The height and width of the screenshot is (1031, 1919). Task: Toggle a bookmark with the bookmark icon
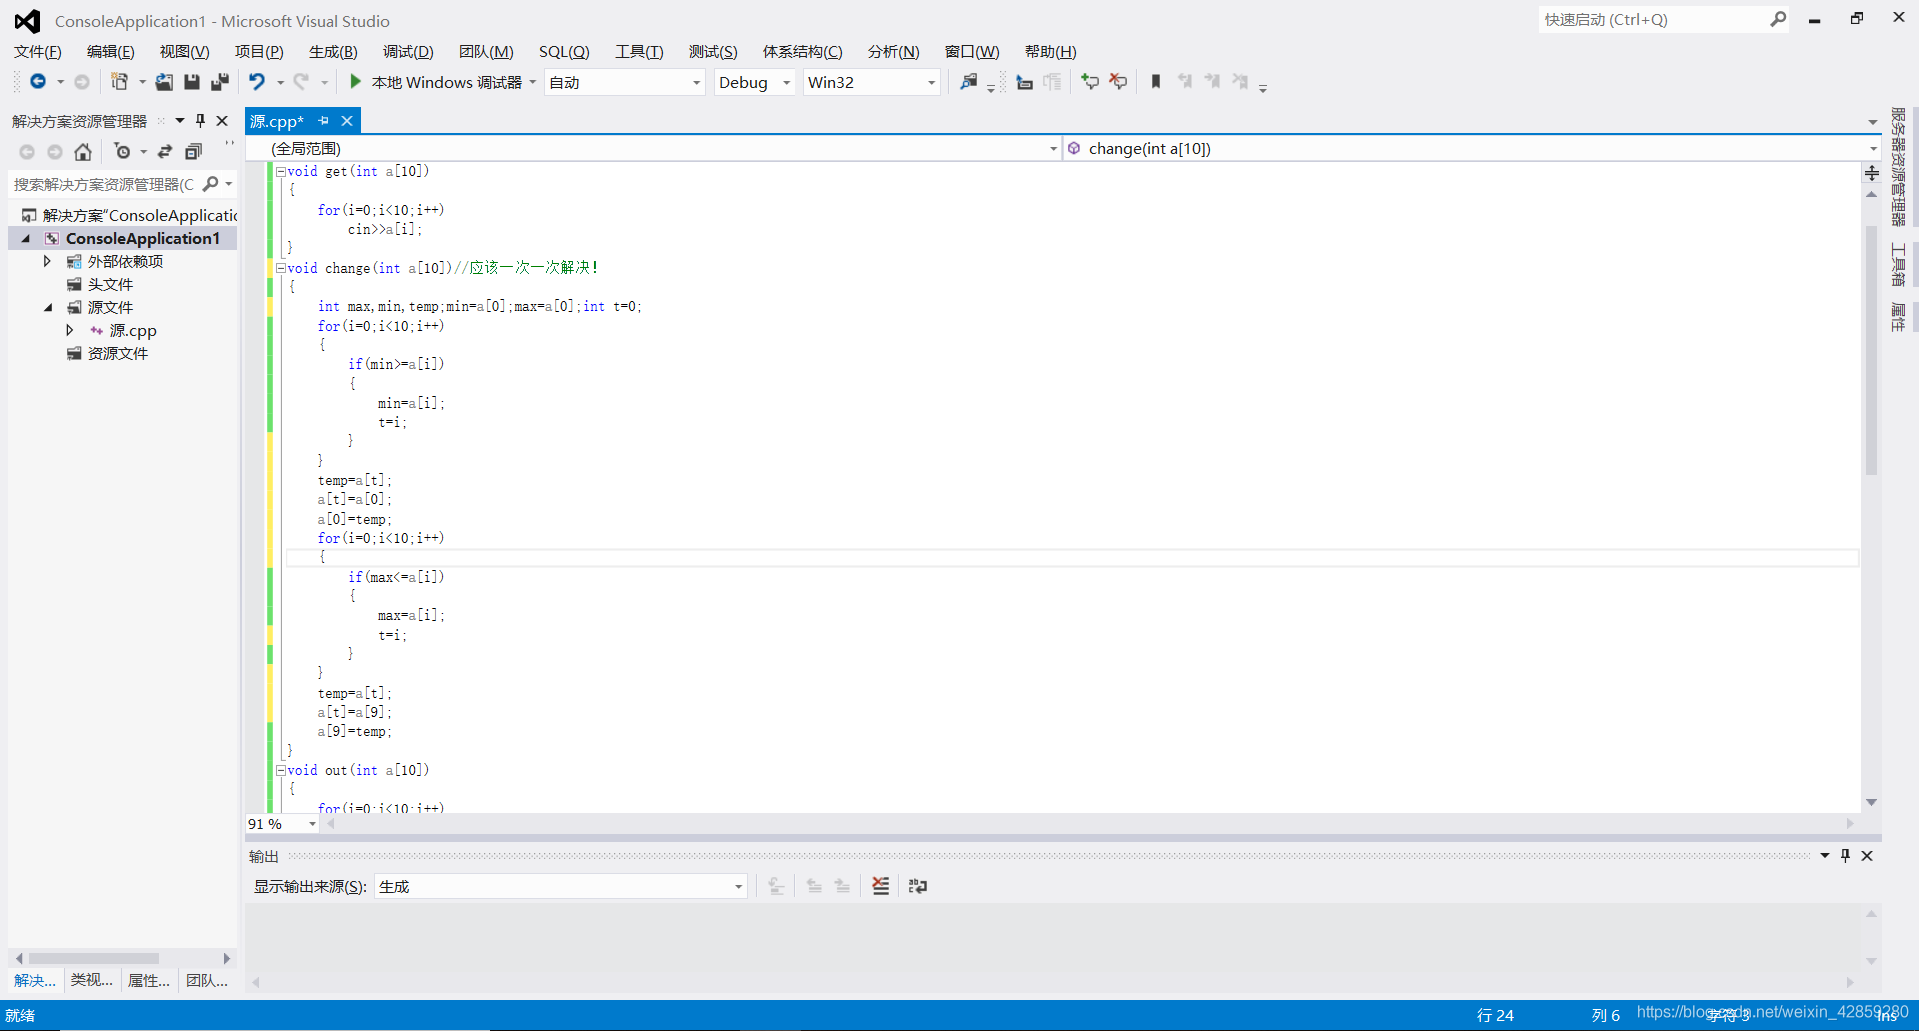[x=1156, y=82]
